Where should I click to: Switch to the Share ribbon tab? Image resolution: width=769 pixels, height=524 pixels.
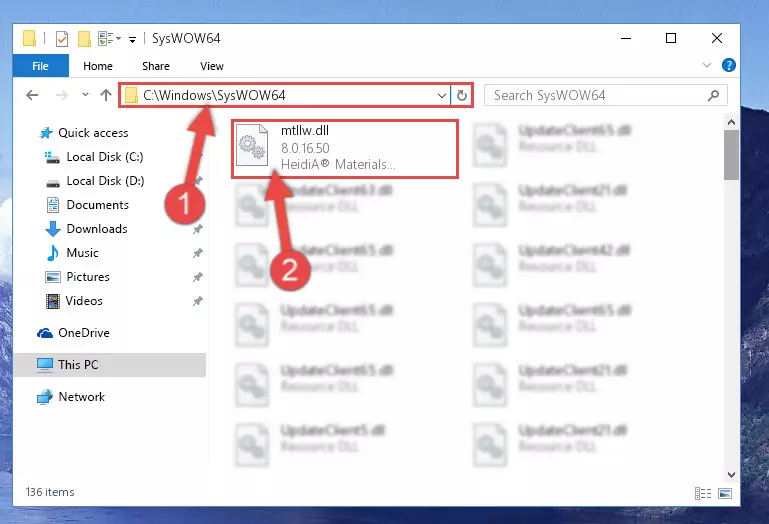tap(156, 66)
